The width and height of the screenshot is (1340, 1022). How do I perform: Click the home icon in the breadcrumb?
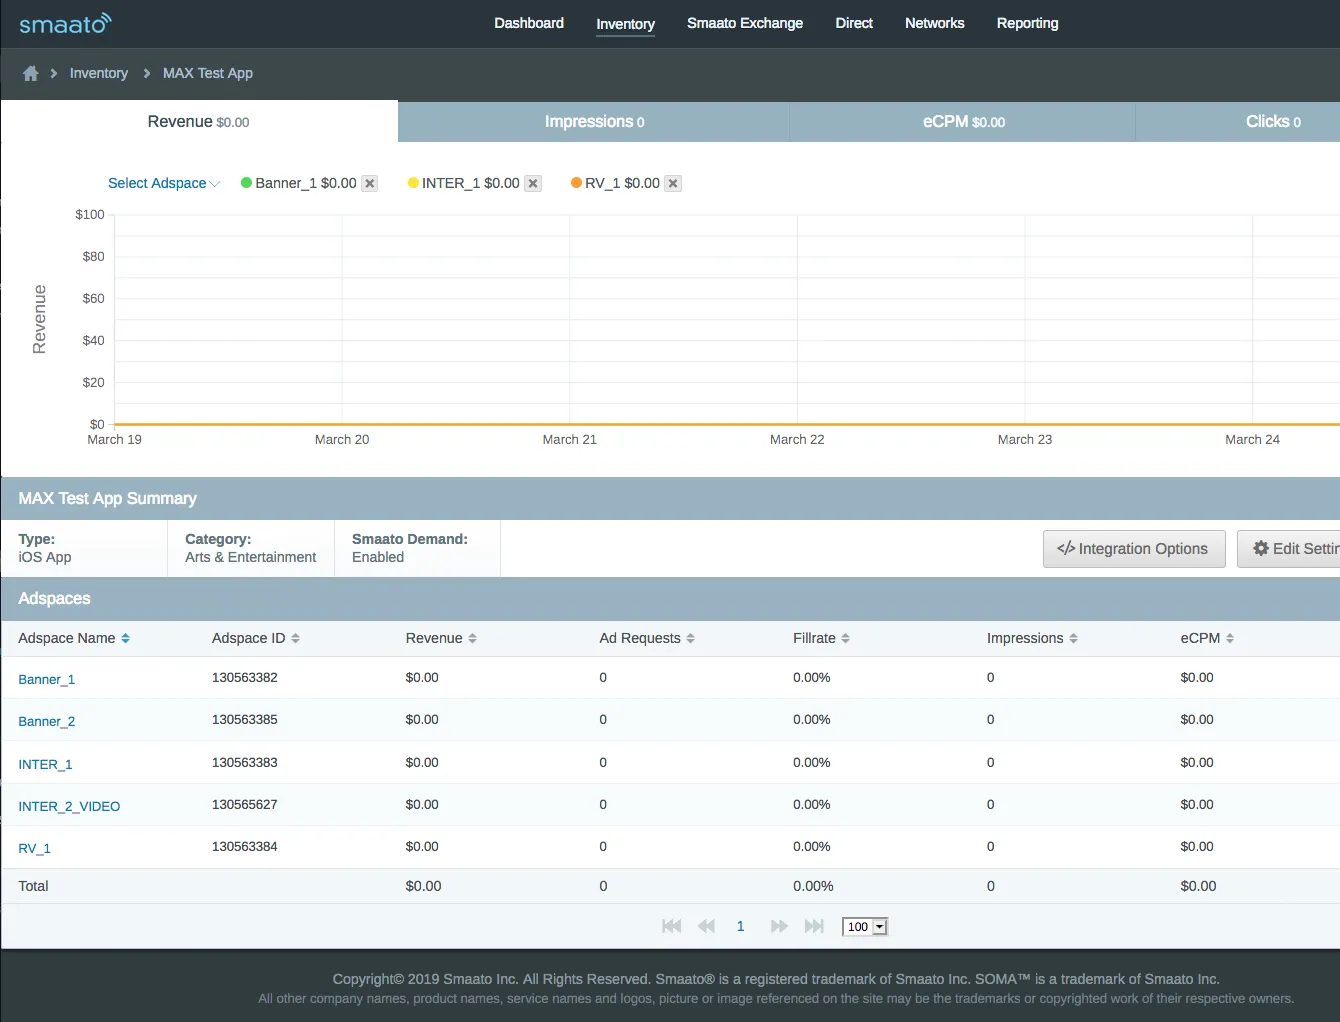[x=30, y=73]
